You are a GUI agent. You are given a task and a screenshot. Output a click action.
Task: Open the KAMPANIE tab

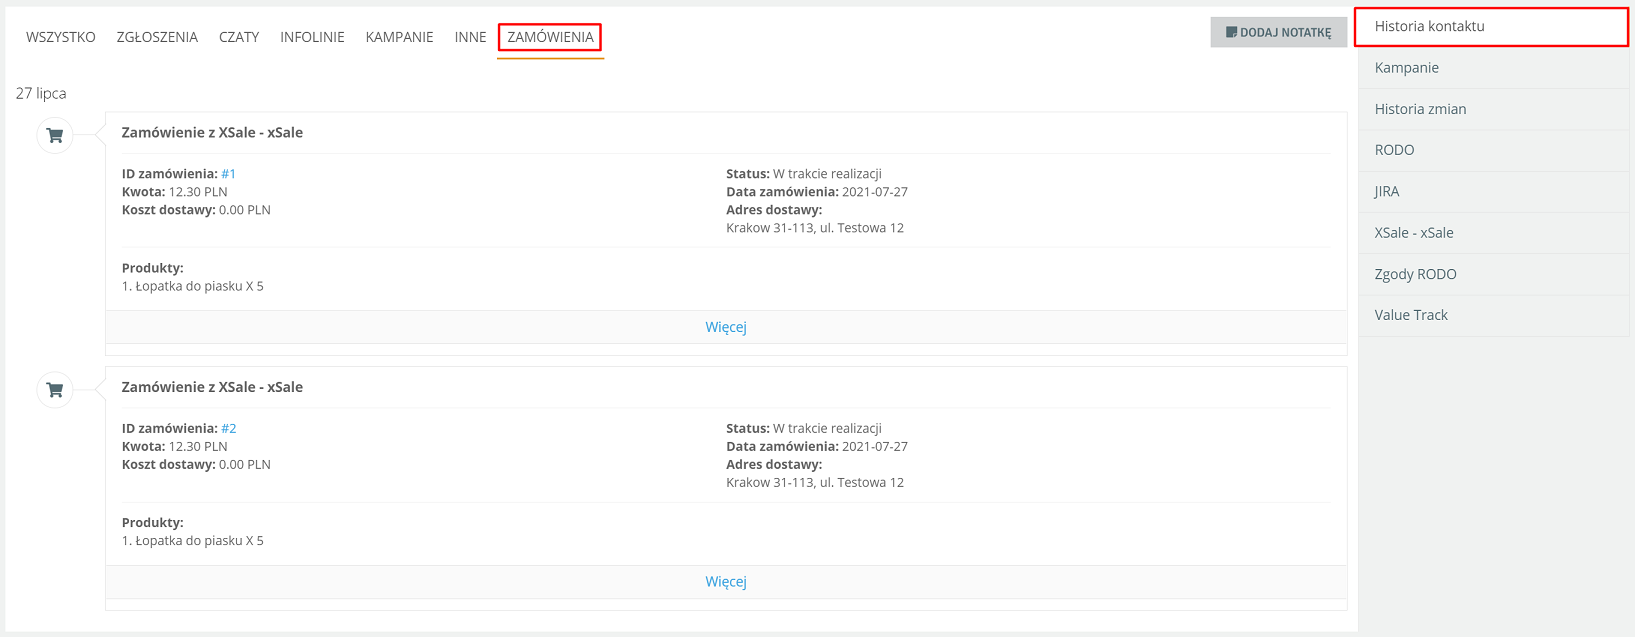(400, 37)
